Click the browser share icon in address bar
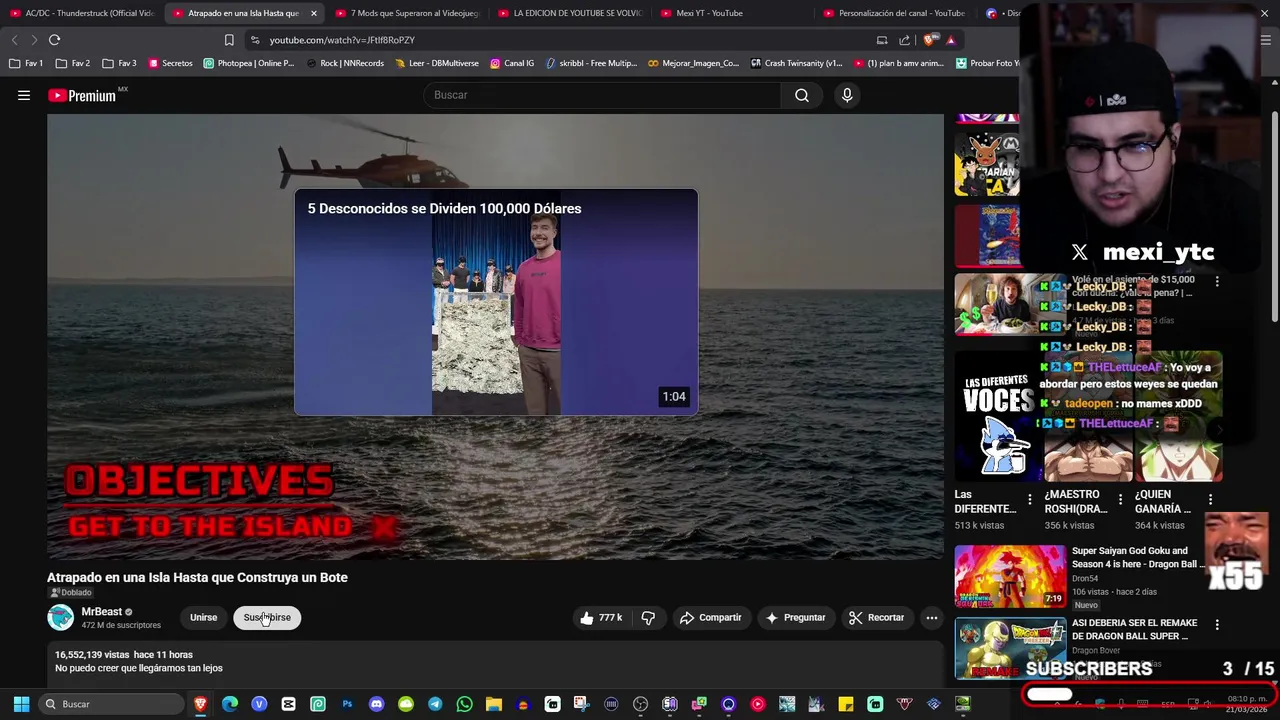The image size is (1280, 720). [905, 40]
